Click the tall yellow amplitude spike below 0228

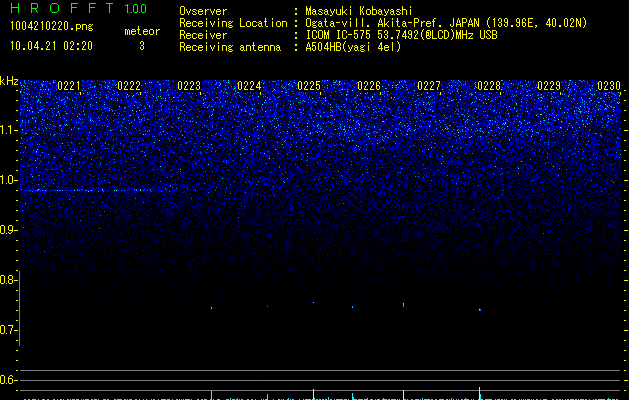[x=480, y=393]
